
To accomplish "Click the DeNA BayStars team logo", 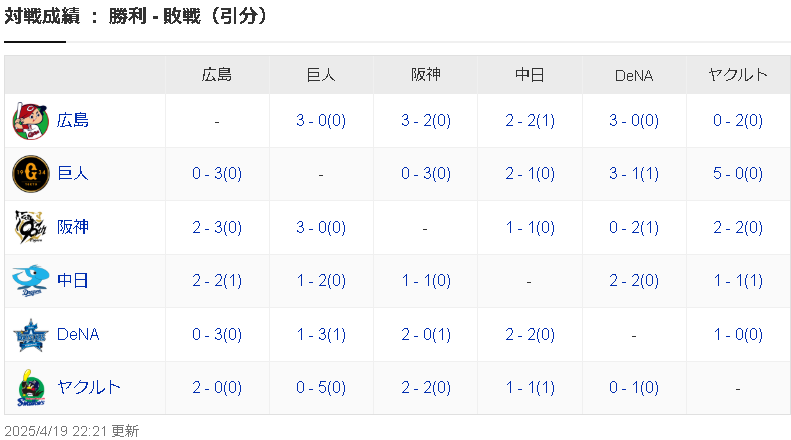I will pos(31,335).
